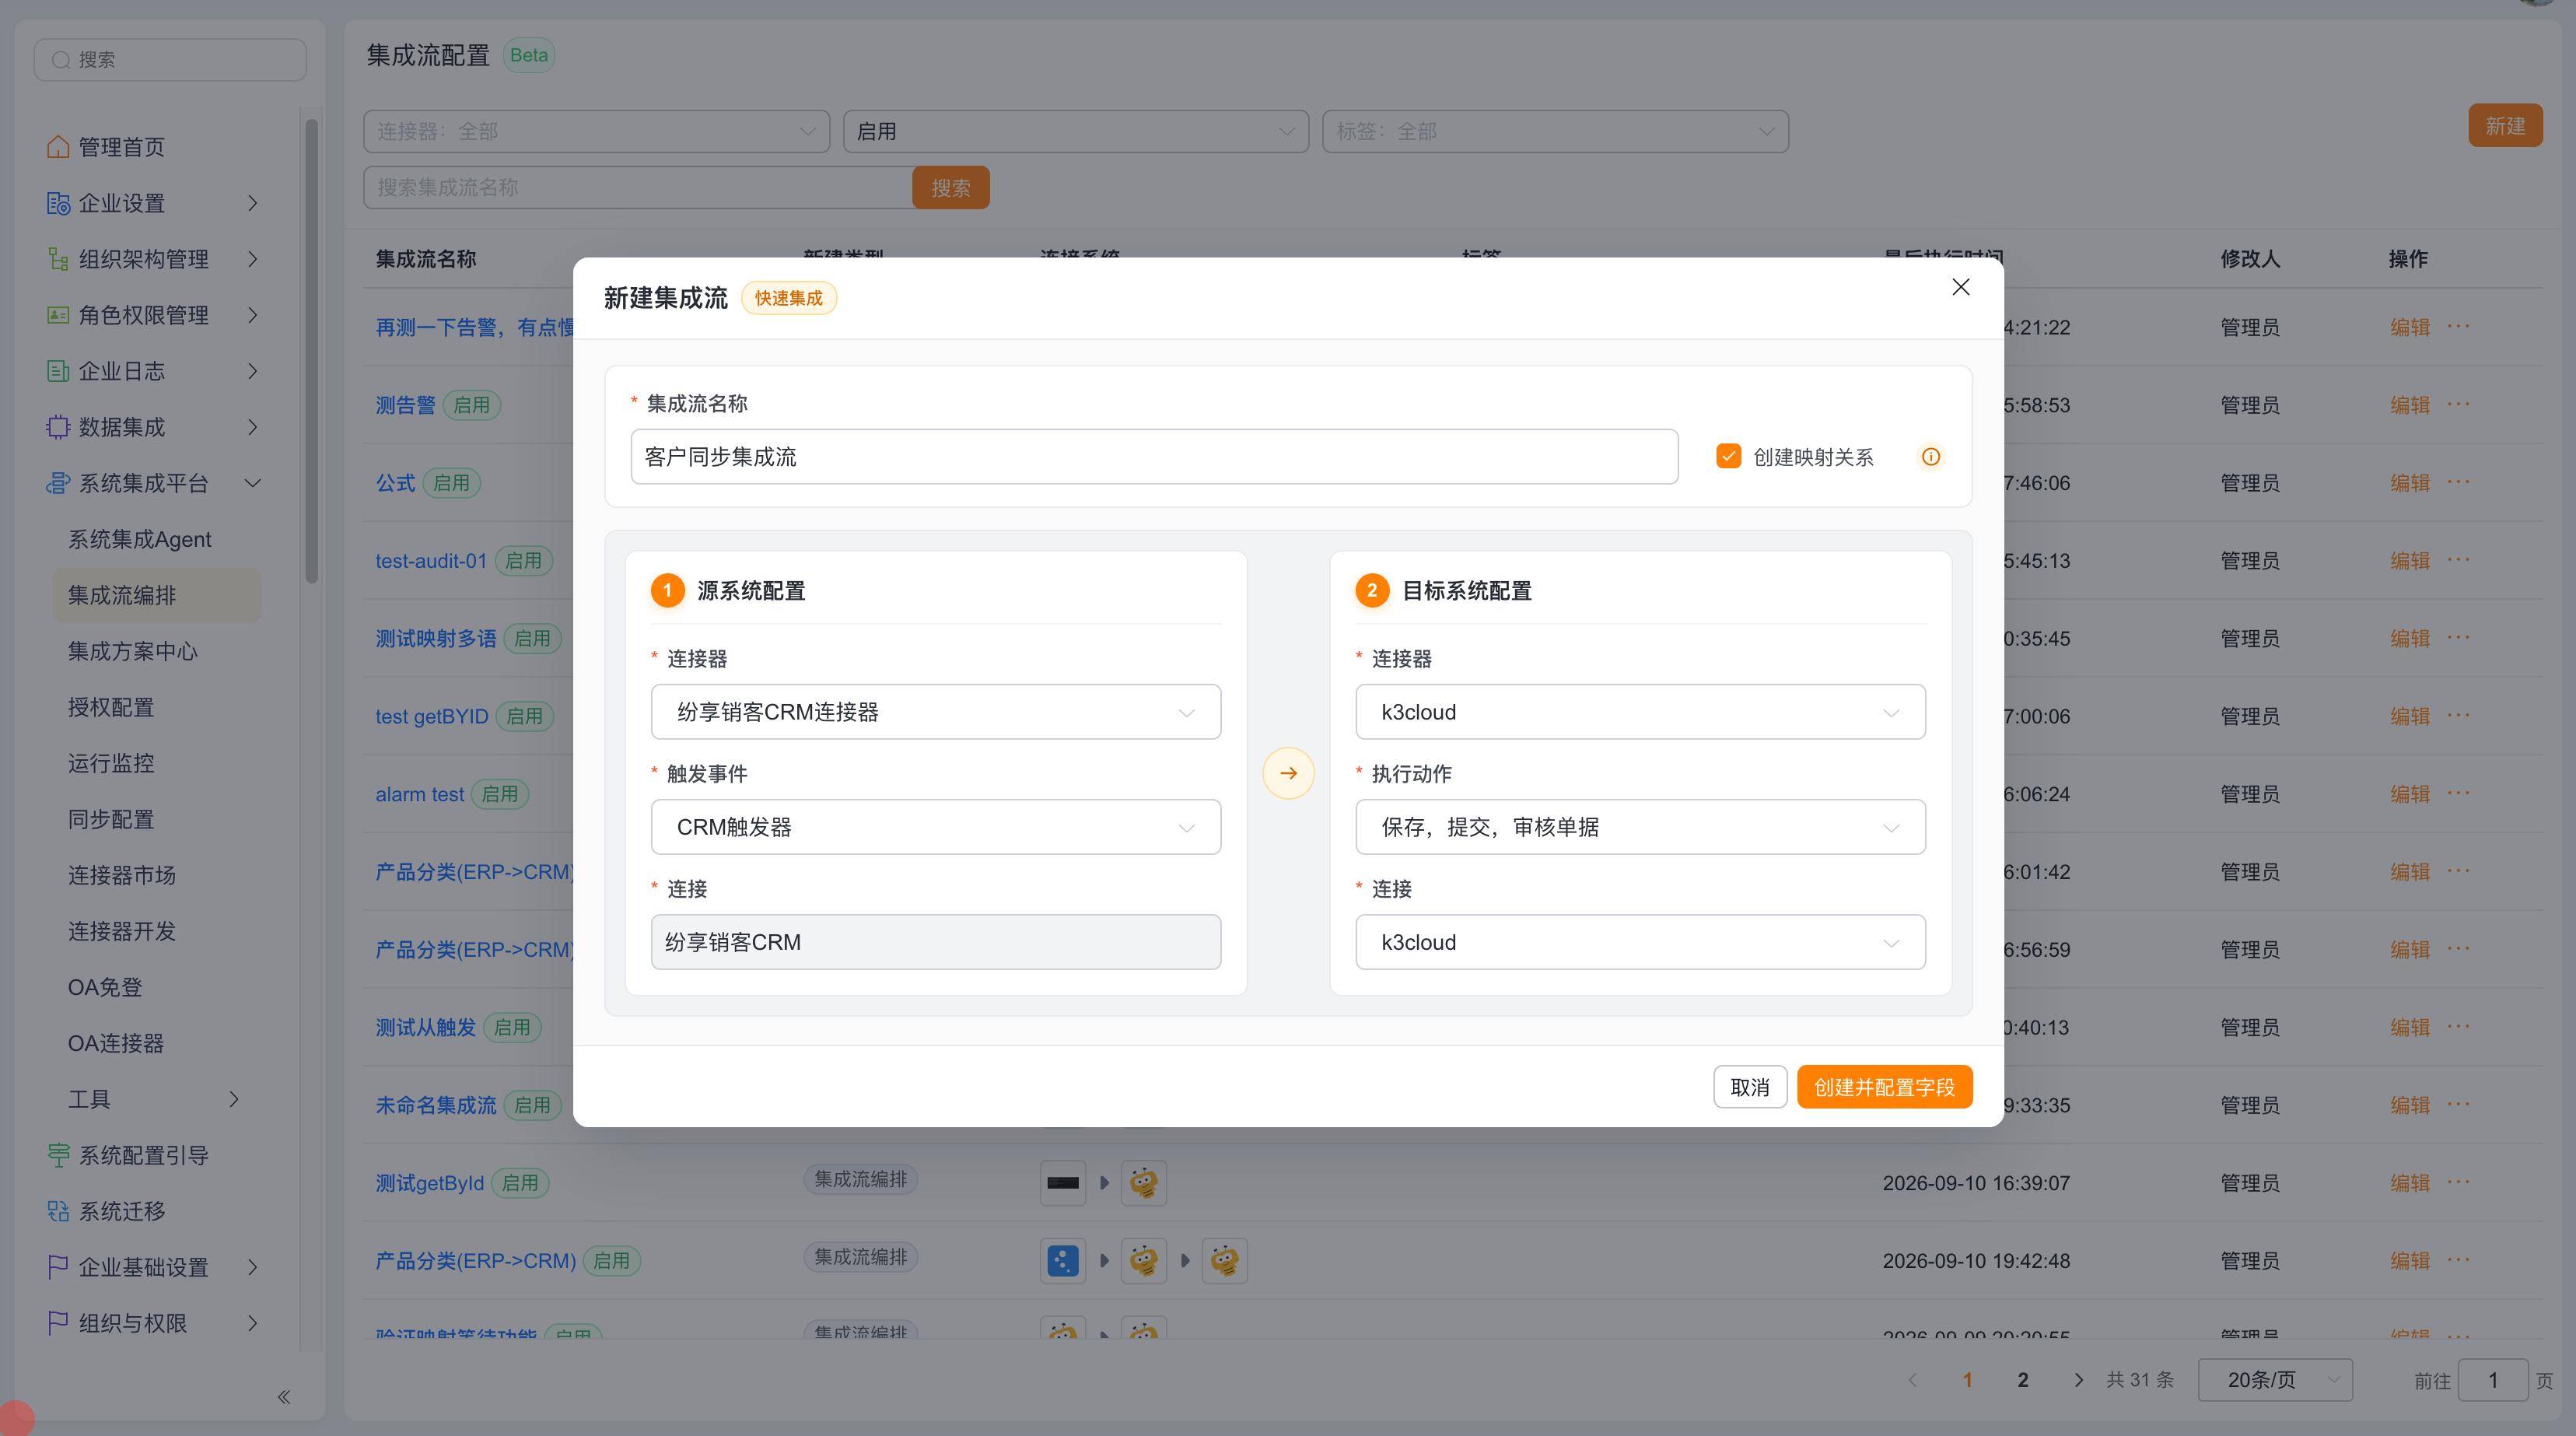Open the target 连接器 k3cloud dropdown
Viewport: 2576px width, 1436px height.
coord(1640,712)
